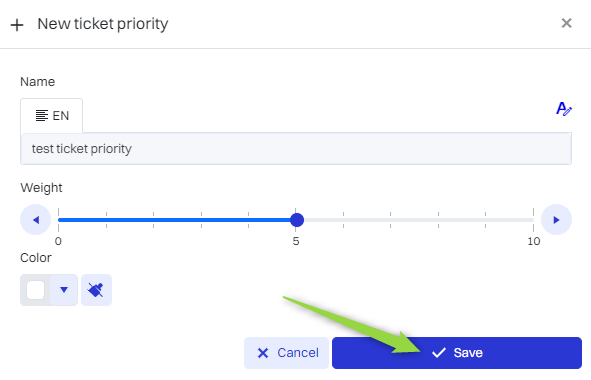Click the Cancel button

click(x=286, y=353)
